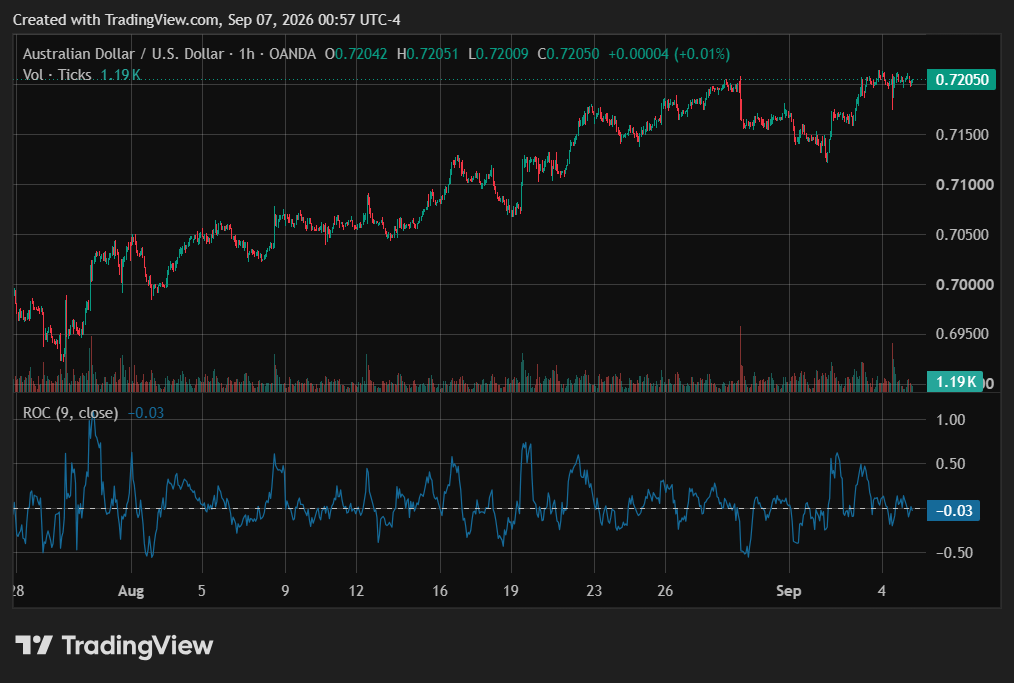
Task: Click the 0.70000 price axis label
Action: [x=965, y=285]
